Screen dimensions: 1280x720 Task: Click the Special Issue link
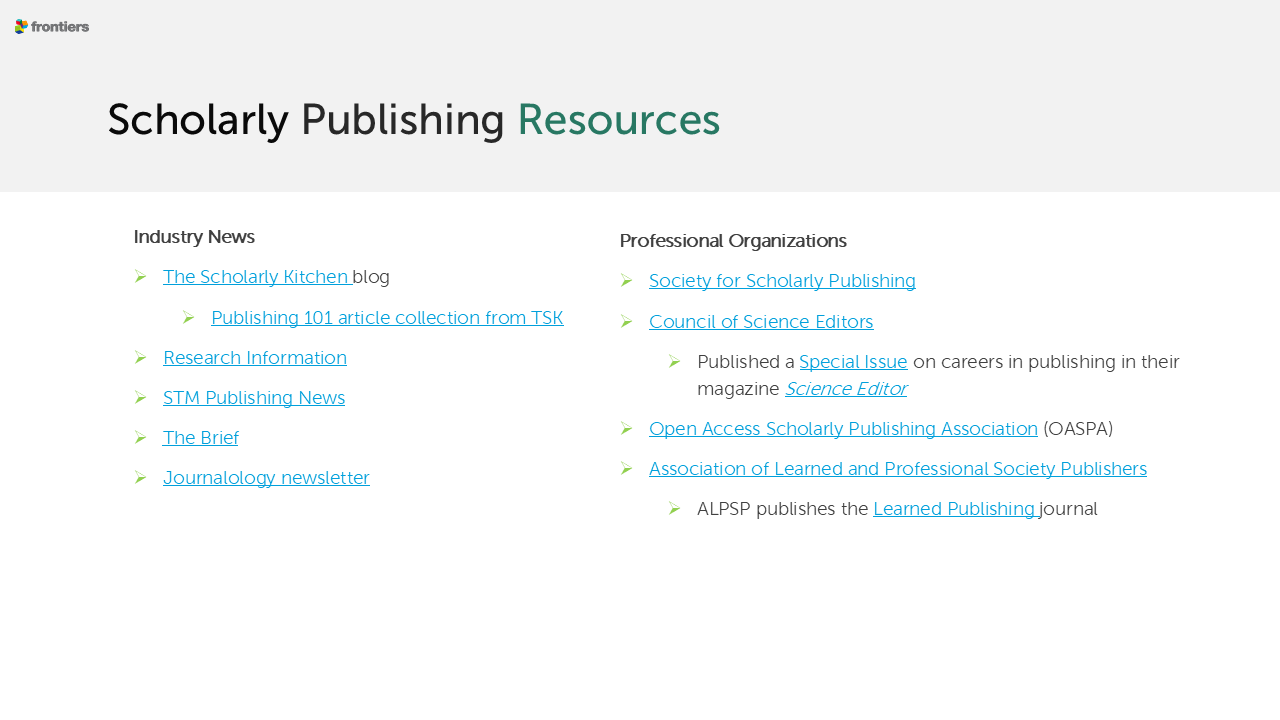853,362
